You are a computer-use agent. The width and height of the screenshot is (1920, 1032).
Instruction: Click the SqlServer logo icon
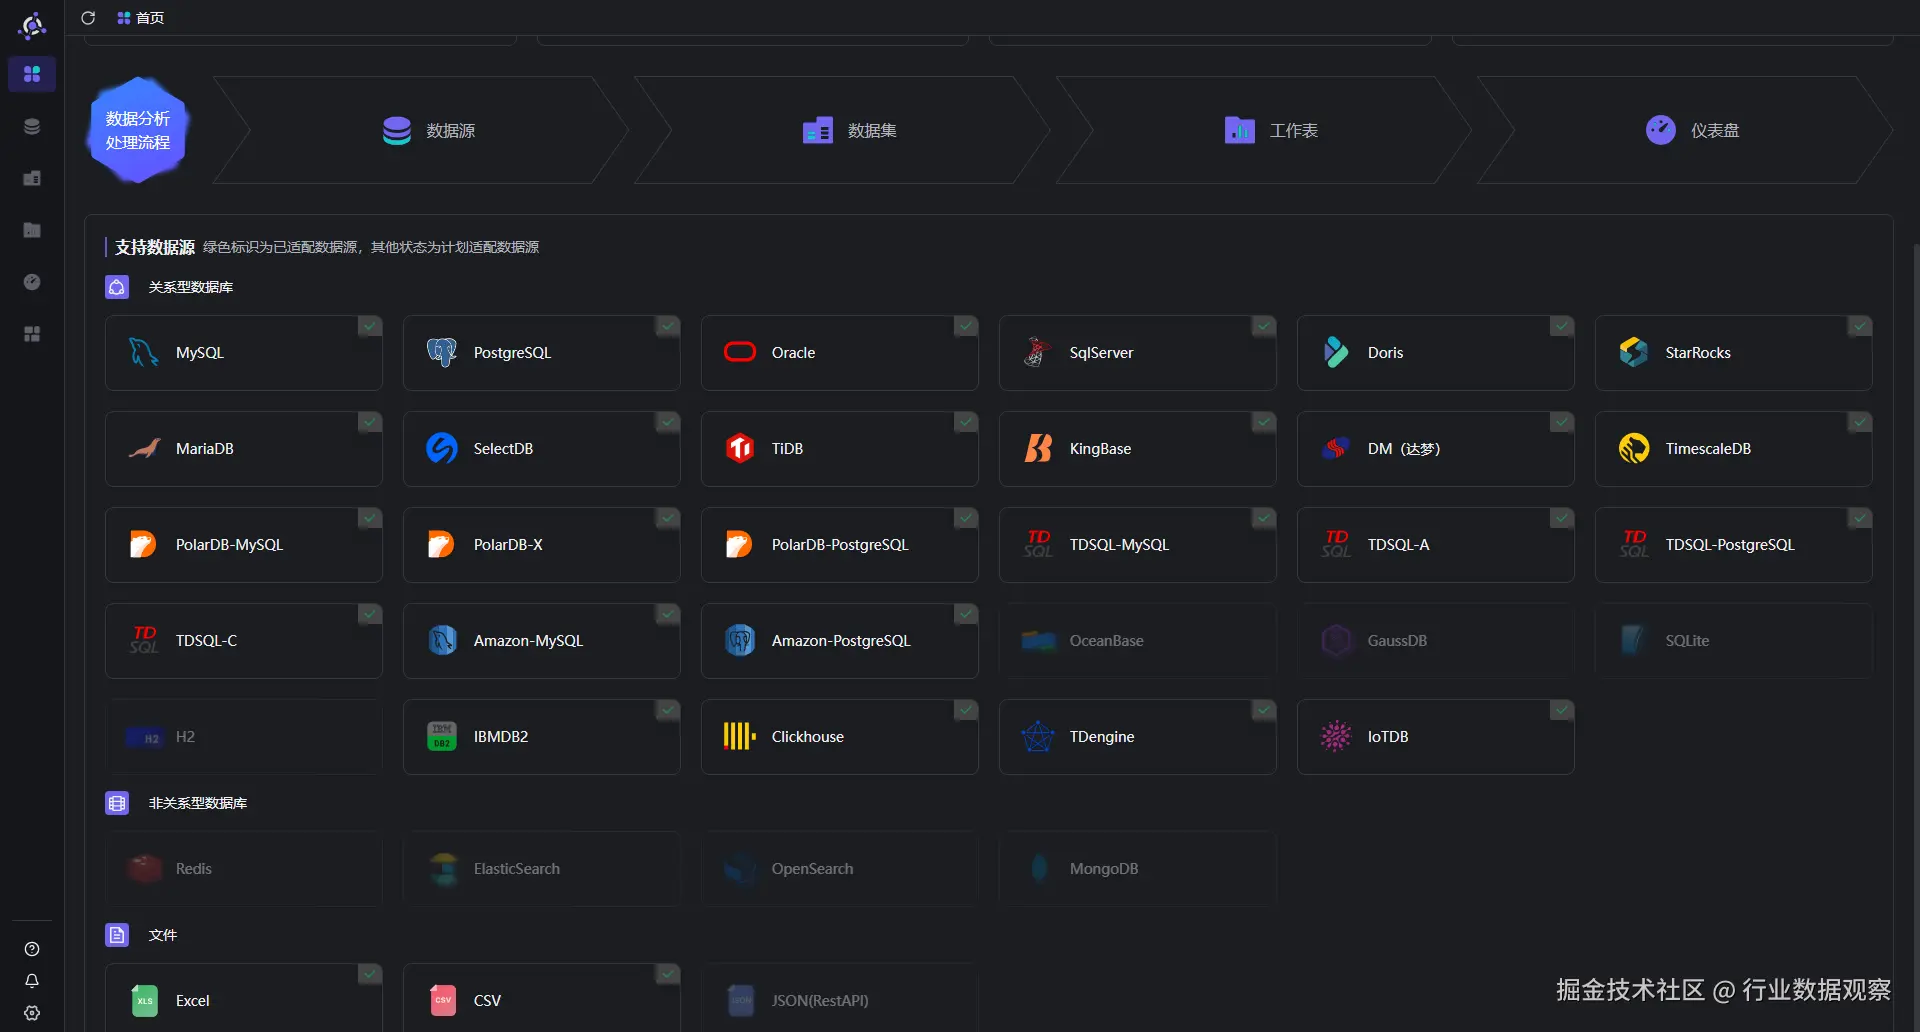1037,352
